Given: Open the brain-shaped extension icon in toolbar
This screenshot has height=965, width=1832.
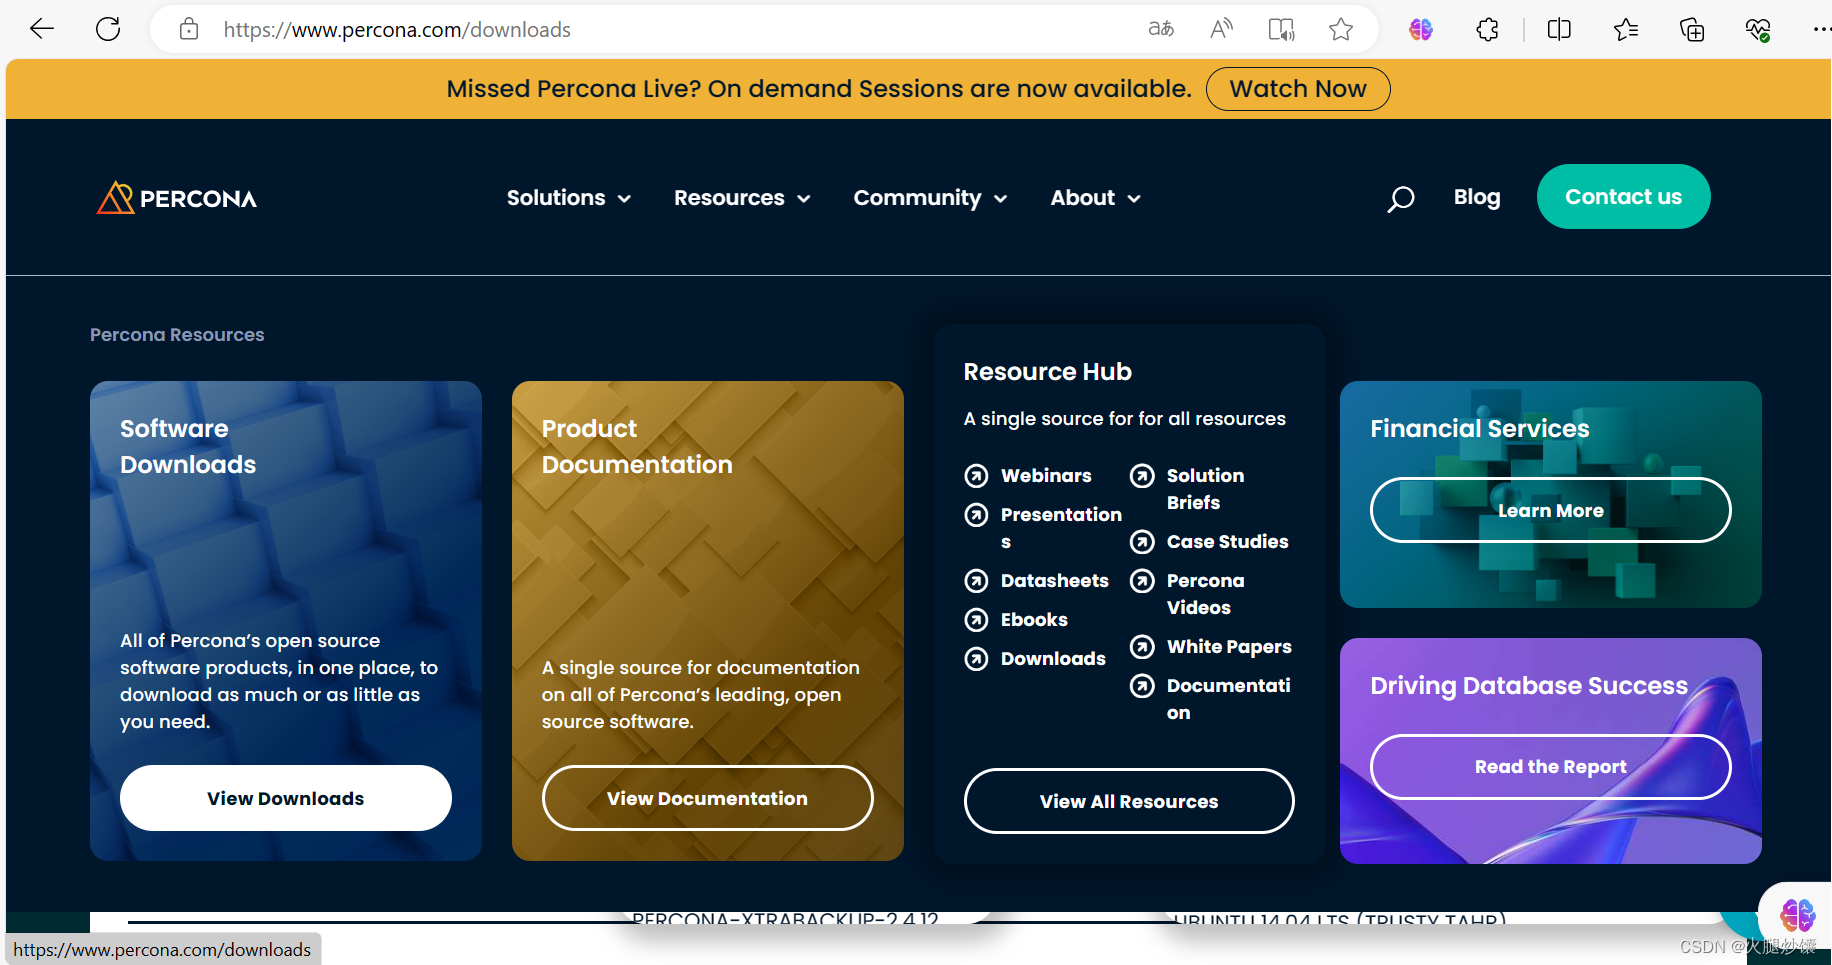Looking at the screenshot, I should (1421, 29).
